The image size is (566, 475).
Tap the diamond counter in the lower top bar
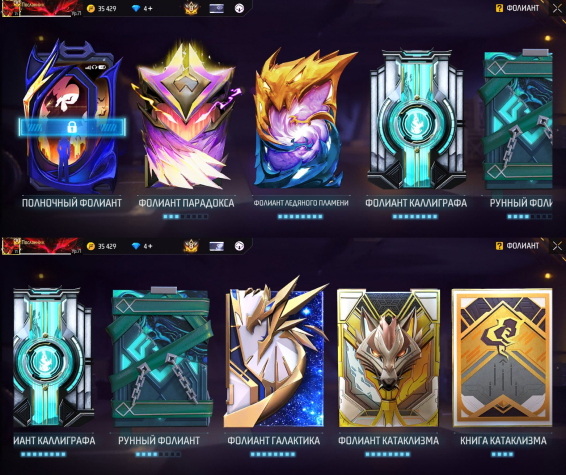click(x=142, y=246)
